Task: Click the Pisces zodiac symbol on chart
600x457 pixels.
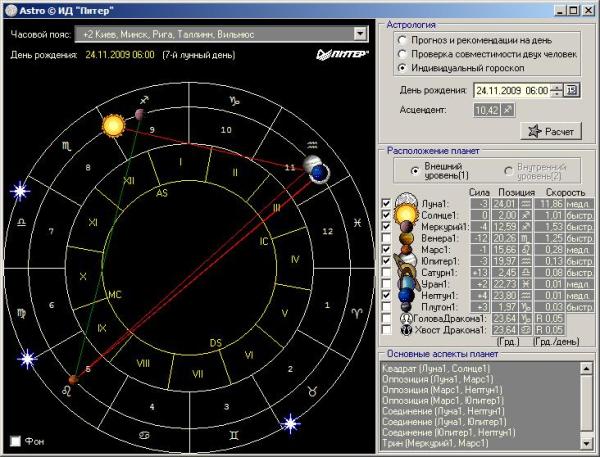Action: pyautogui.click(x=357, y=222)
